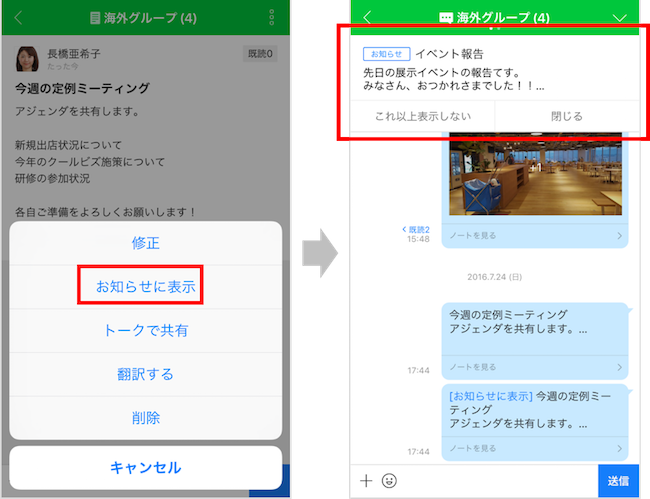
Task: Tap 閉じる to dismiss the announcement
Action: click(566, 116)
